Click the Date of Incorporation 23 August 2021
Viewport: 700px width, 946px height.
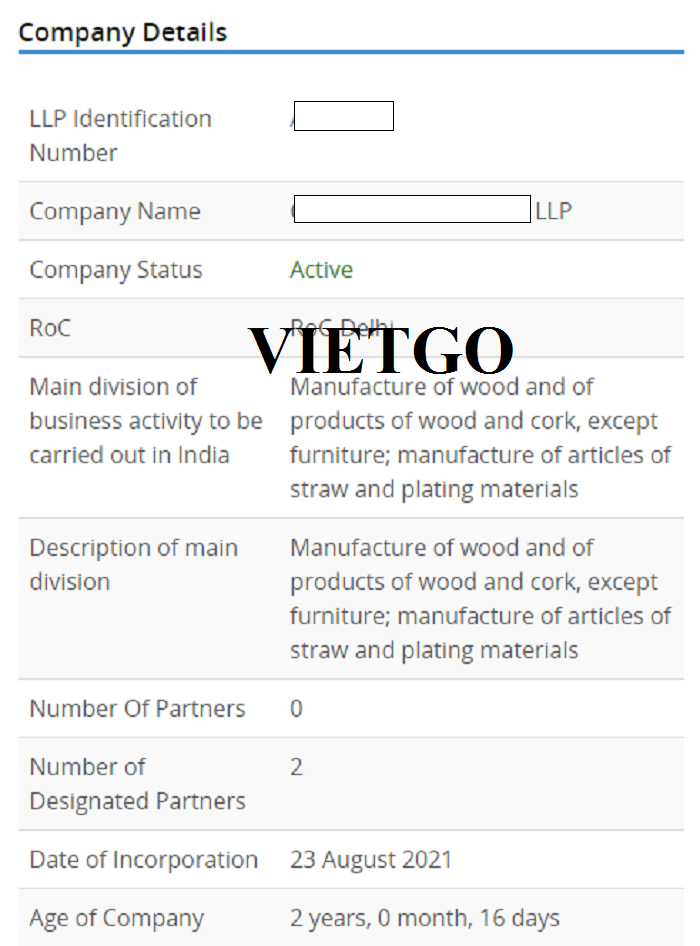(371, 860)
